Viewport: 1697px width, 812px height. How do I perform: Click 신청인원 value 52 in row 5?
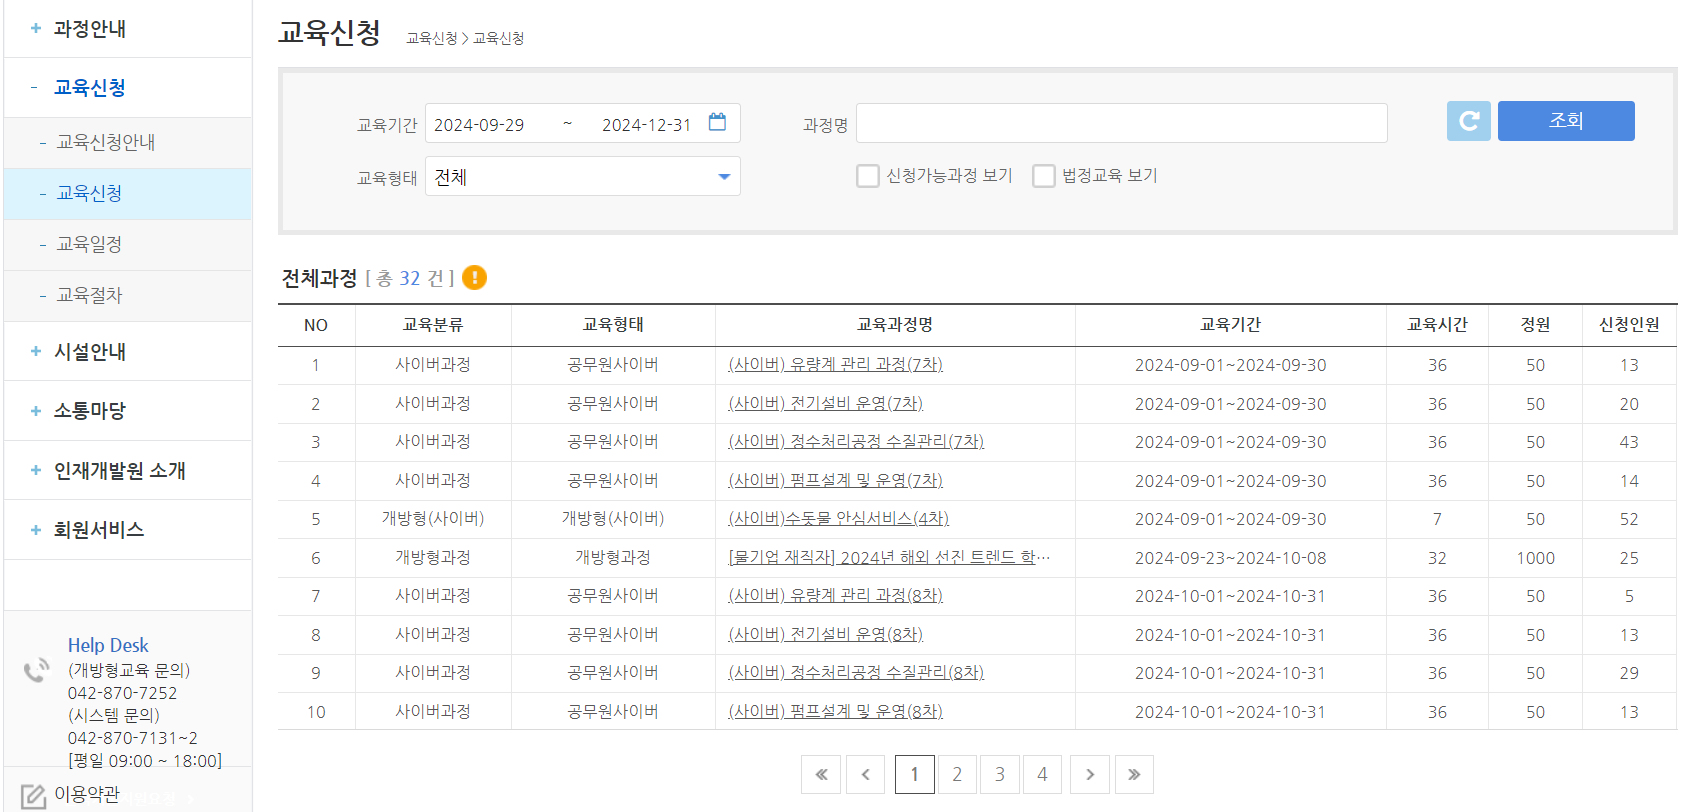click(x=1629, y=519)
